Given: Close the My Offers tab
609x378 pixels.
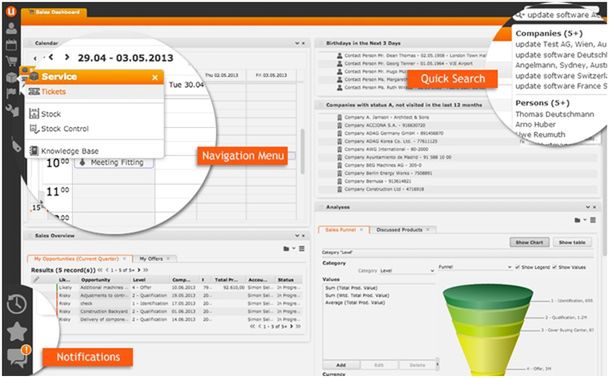Looking at the screenshot, I should tap(168, 258).
